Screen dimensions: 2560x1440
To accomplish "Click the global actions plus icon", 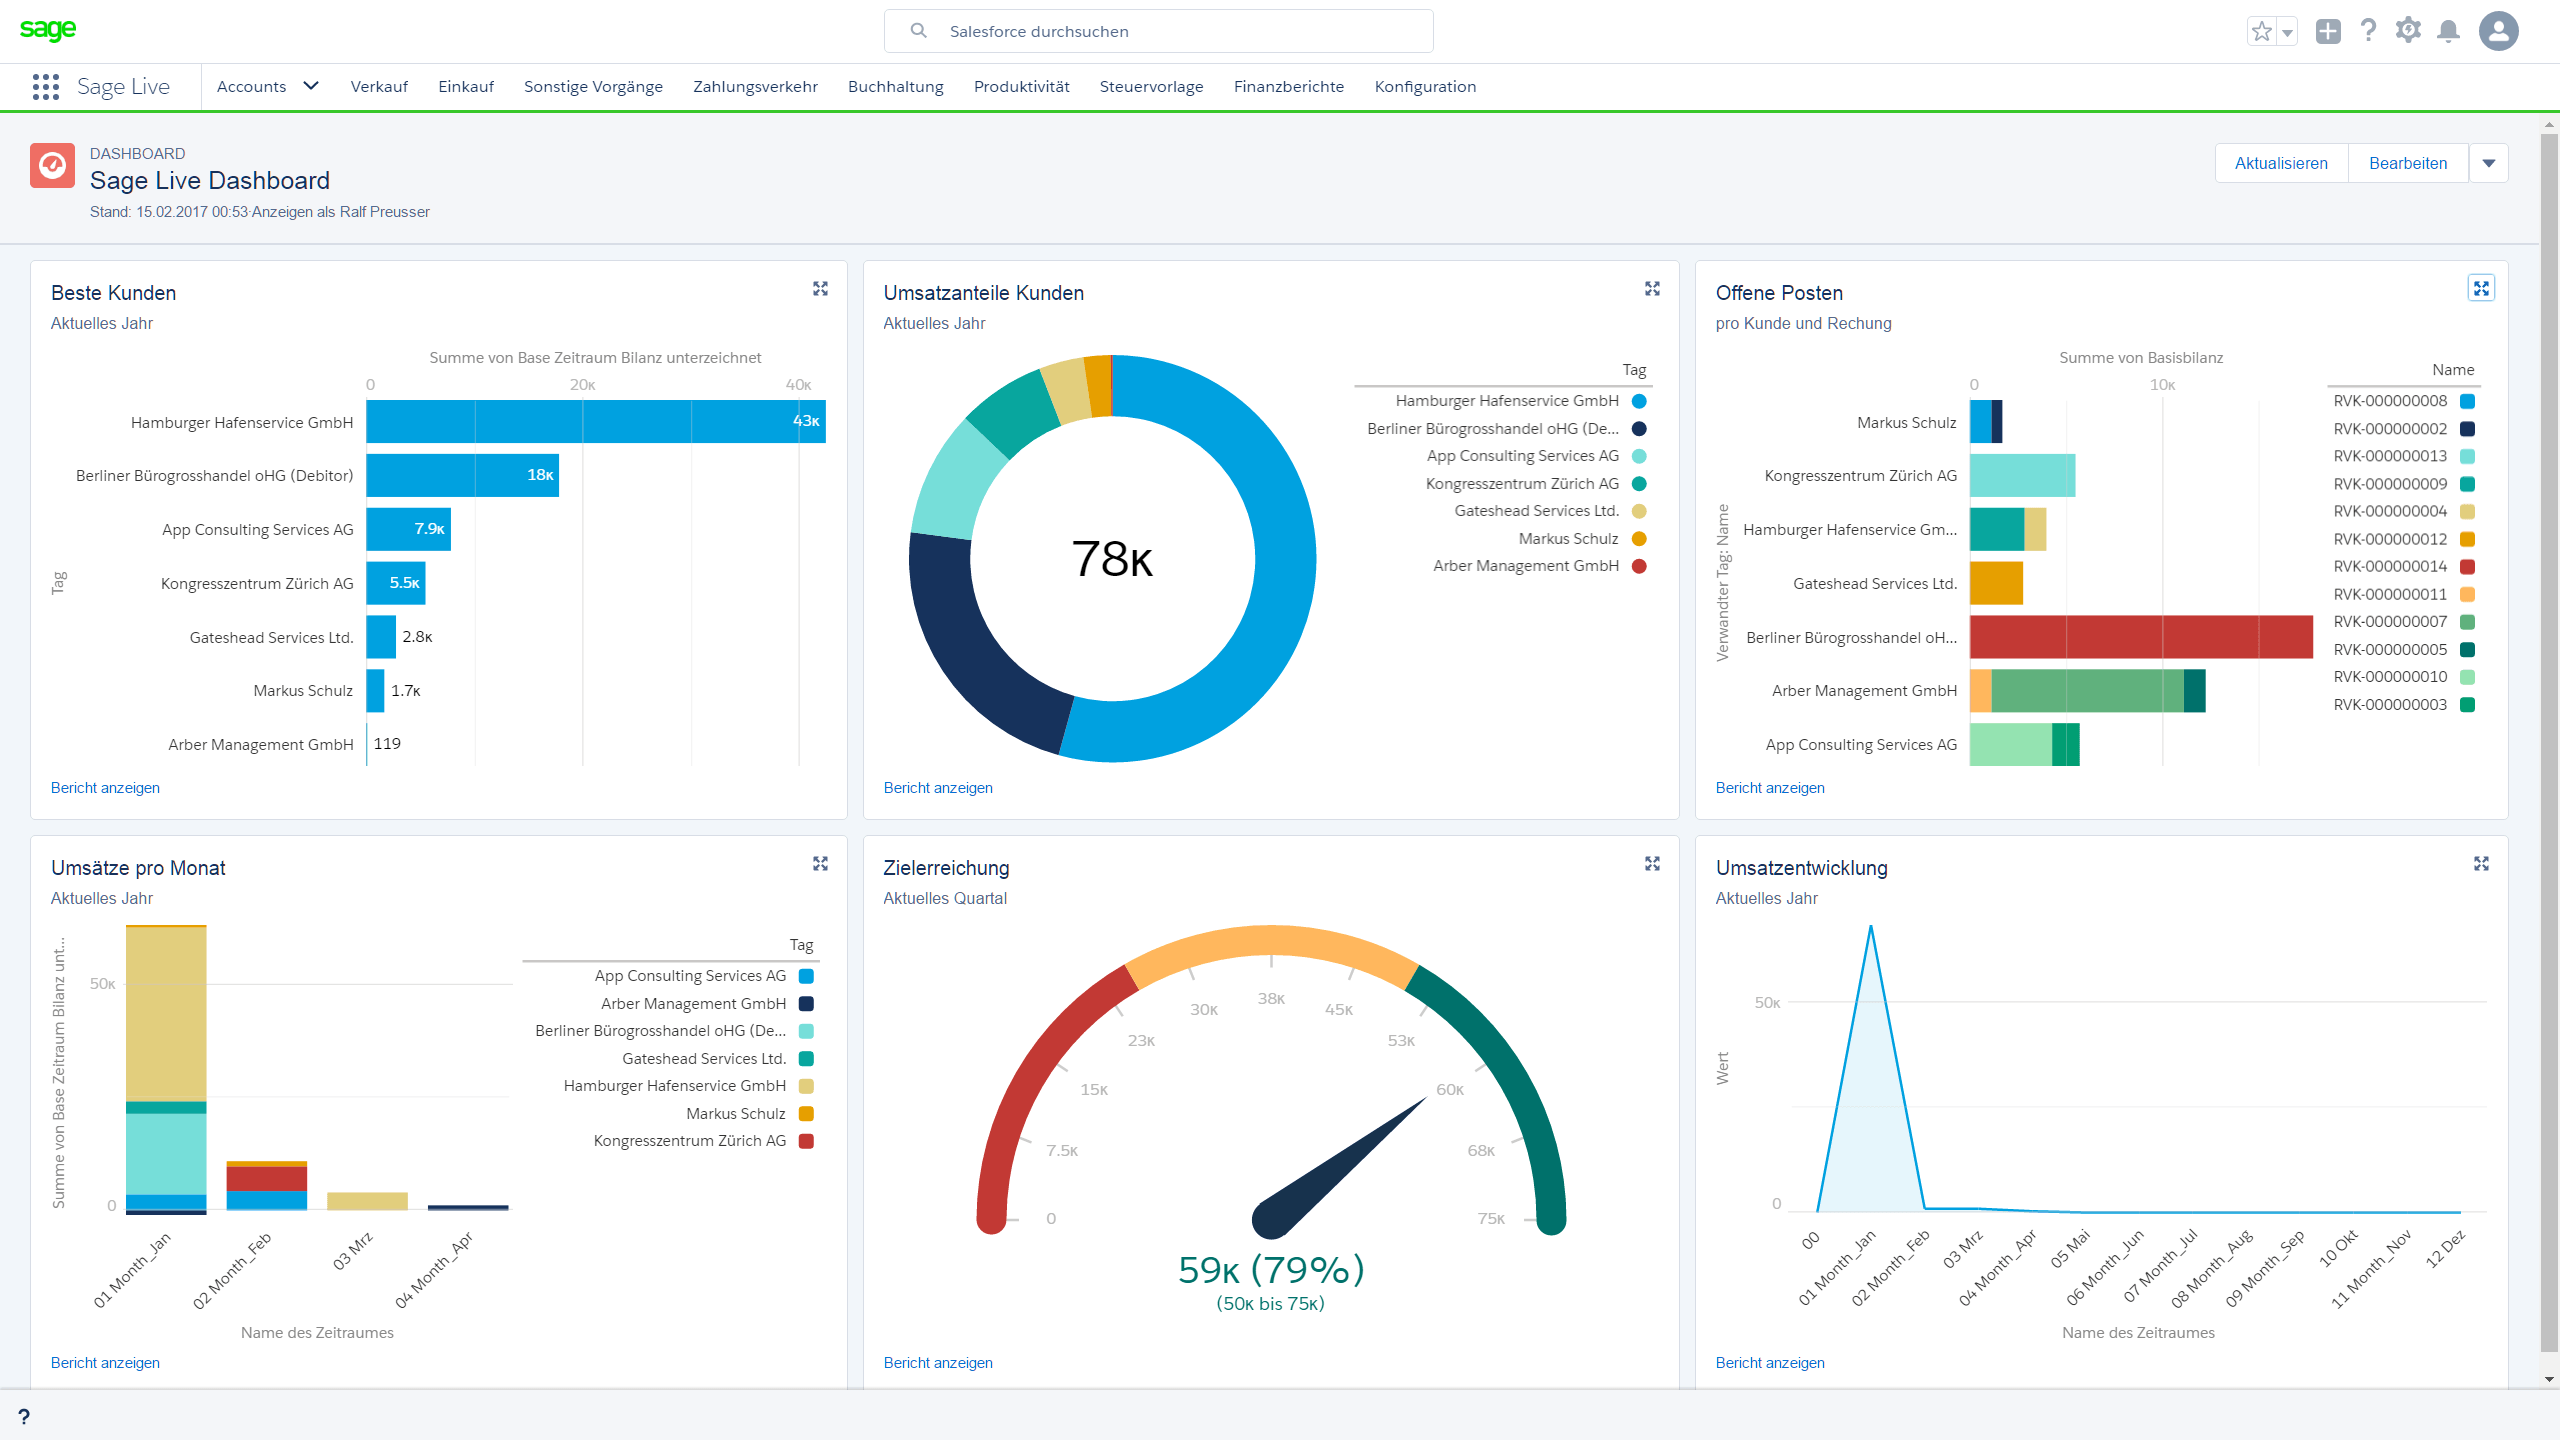I will [2328, 31].
